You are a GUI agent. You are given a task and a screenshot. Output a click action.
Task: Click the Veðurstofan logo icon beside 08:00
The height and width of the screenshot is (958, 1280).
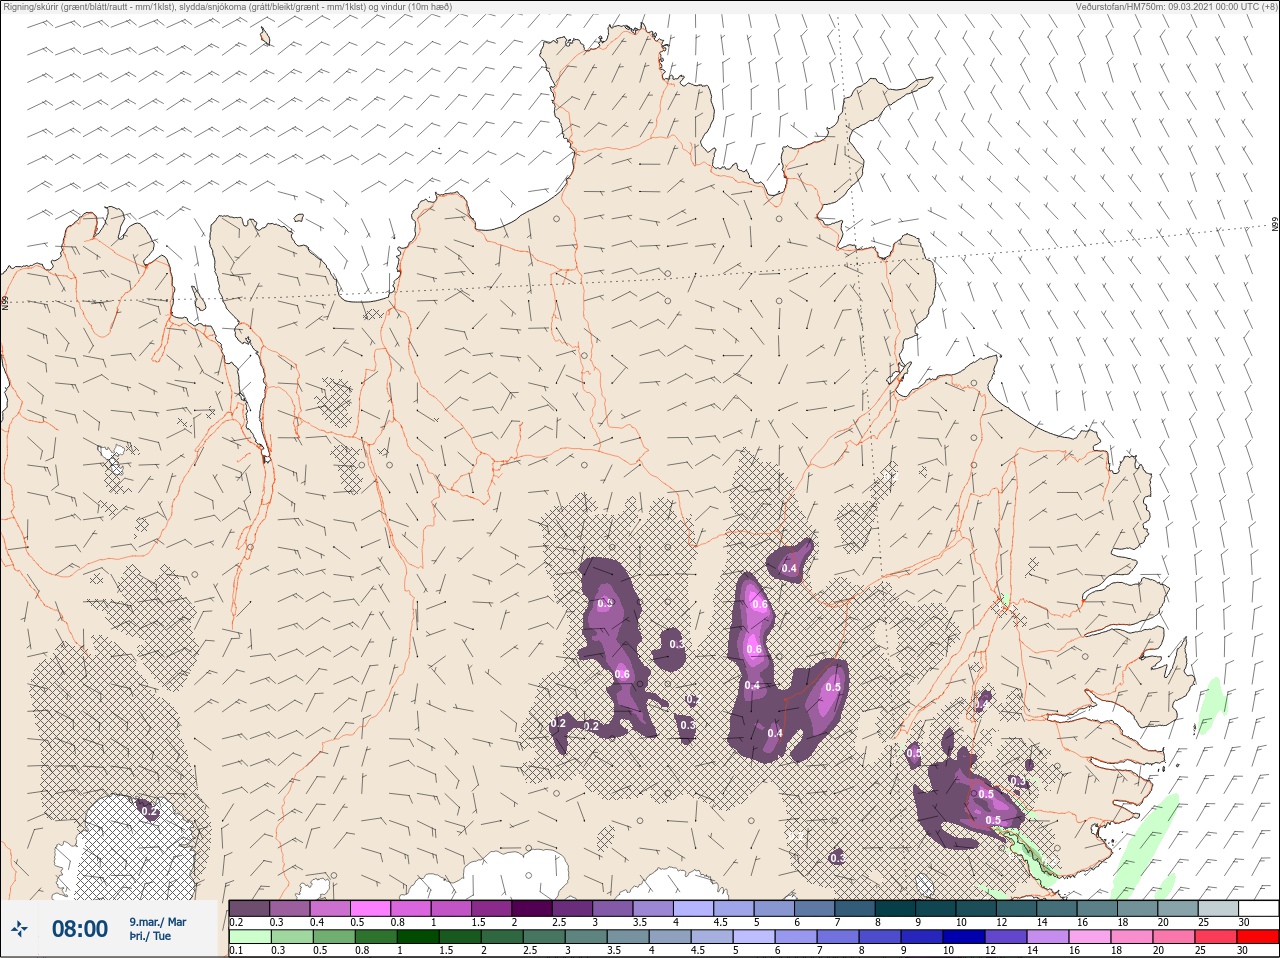point(19,929)
